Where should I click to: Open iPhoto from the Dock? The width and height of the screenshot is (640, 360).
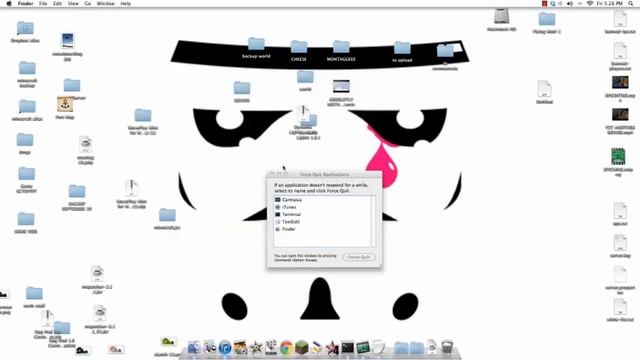coord(240,347)
